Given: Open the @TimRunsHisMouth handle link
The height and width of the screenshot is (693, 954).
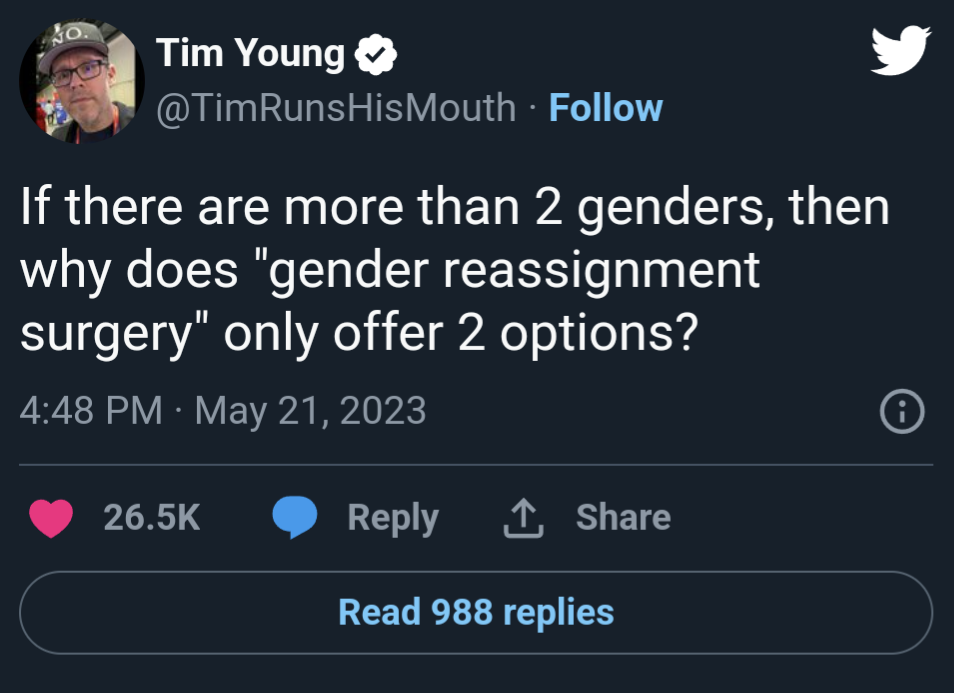Looking at the screenshot, I should [336, 107].
